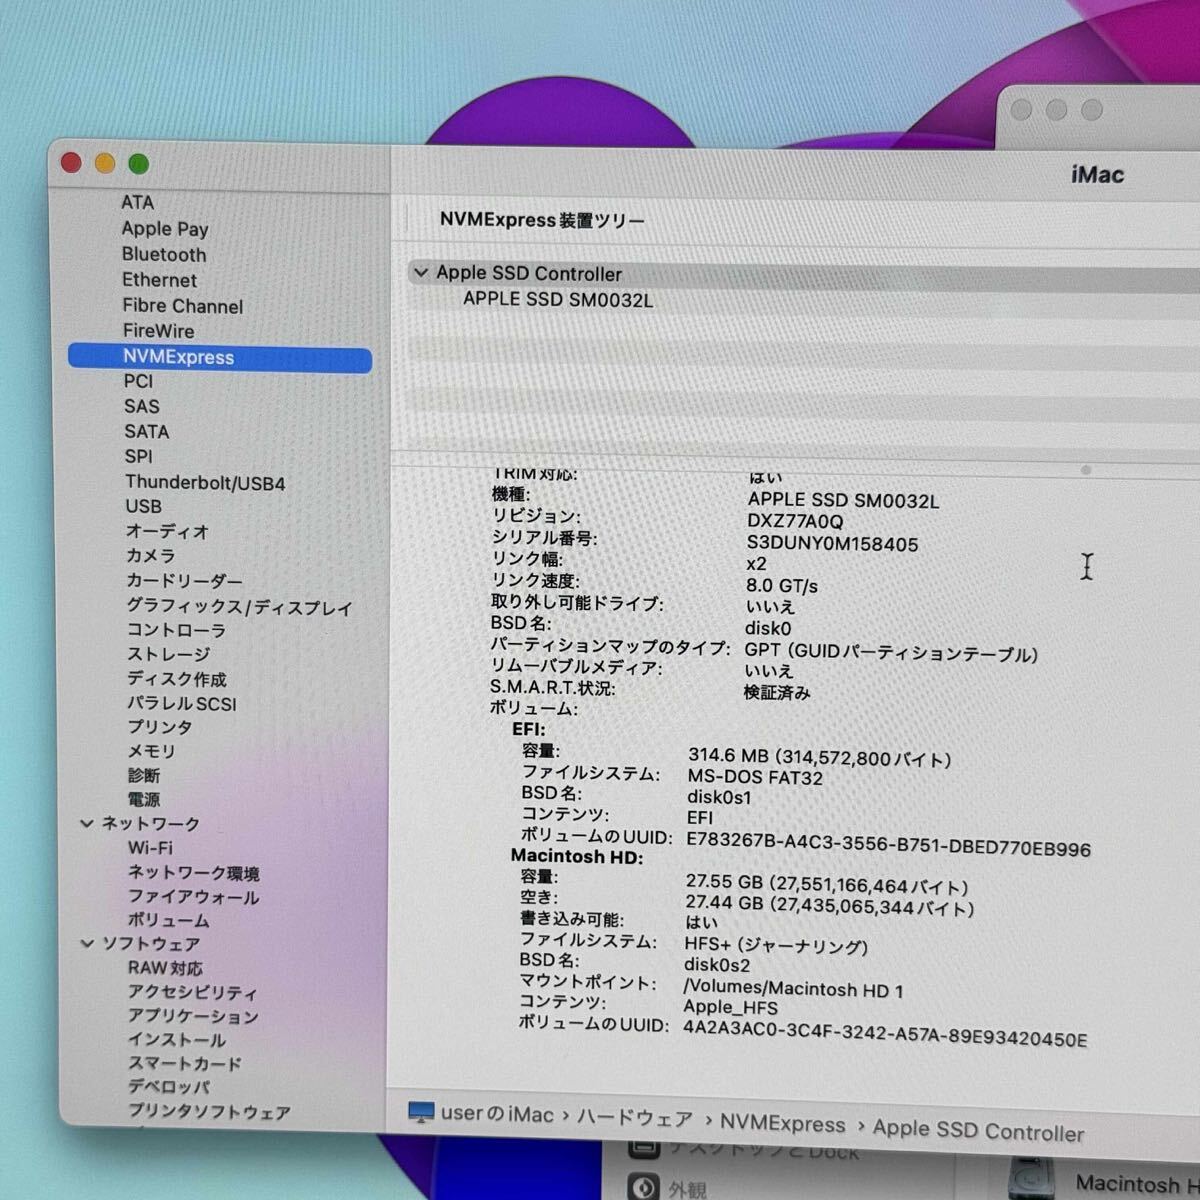
Task: Click the MS-DOS FAT32 file system value
Action: coord(755,777)
